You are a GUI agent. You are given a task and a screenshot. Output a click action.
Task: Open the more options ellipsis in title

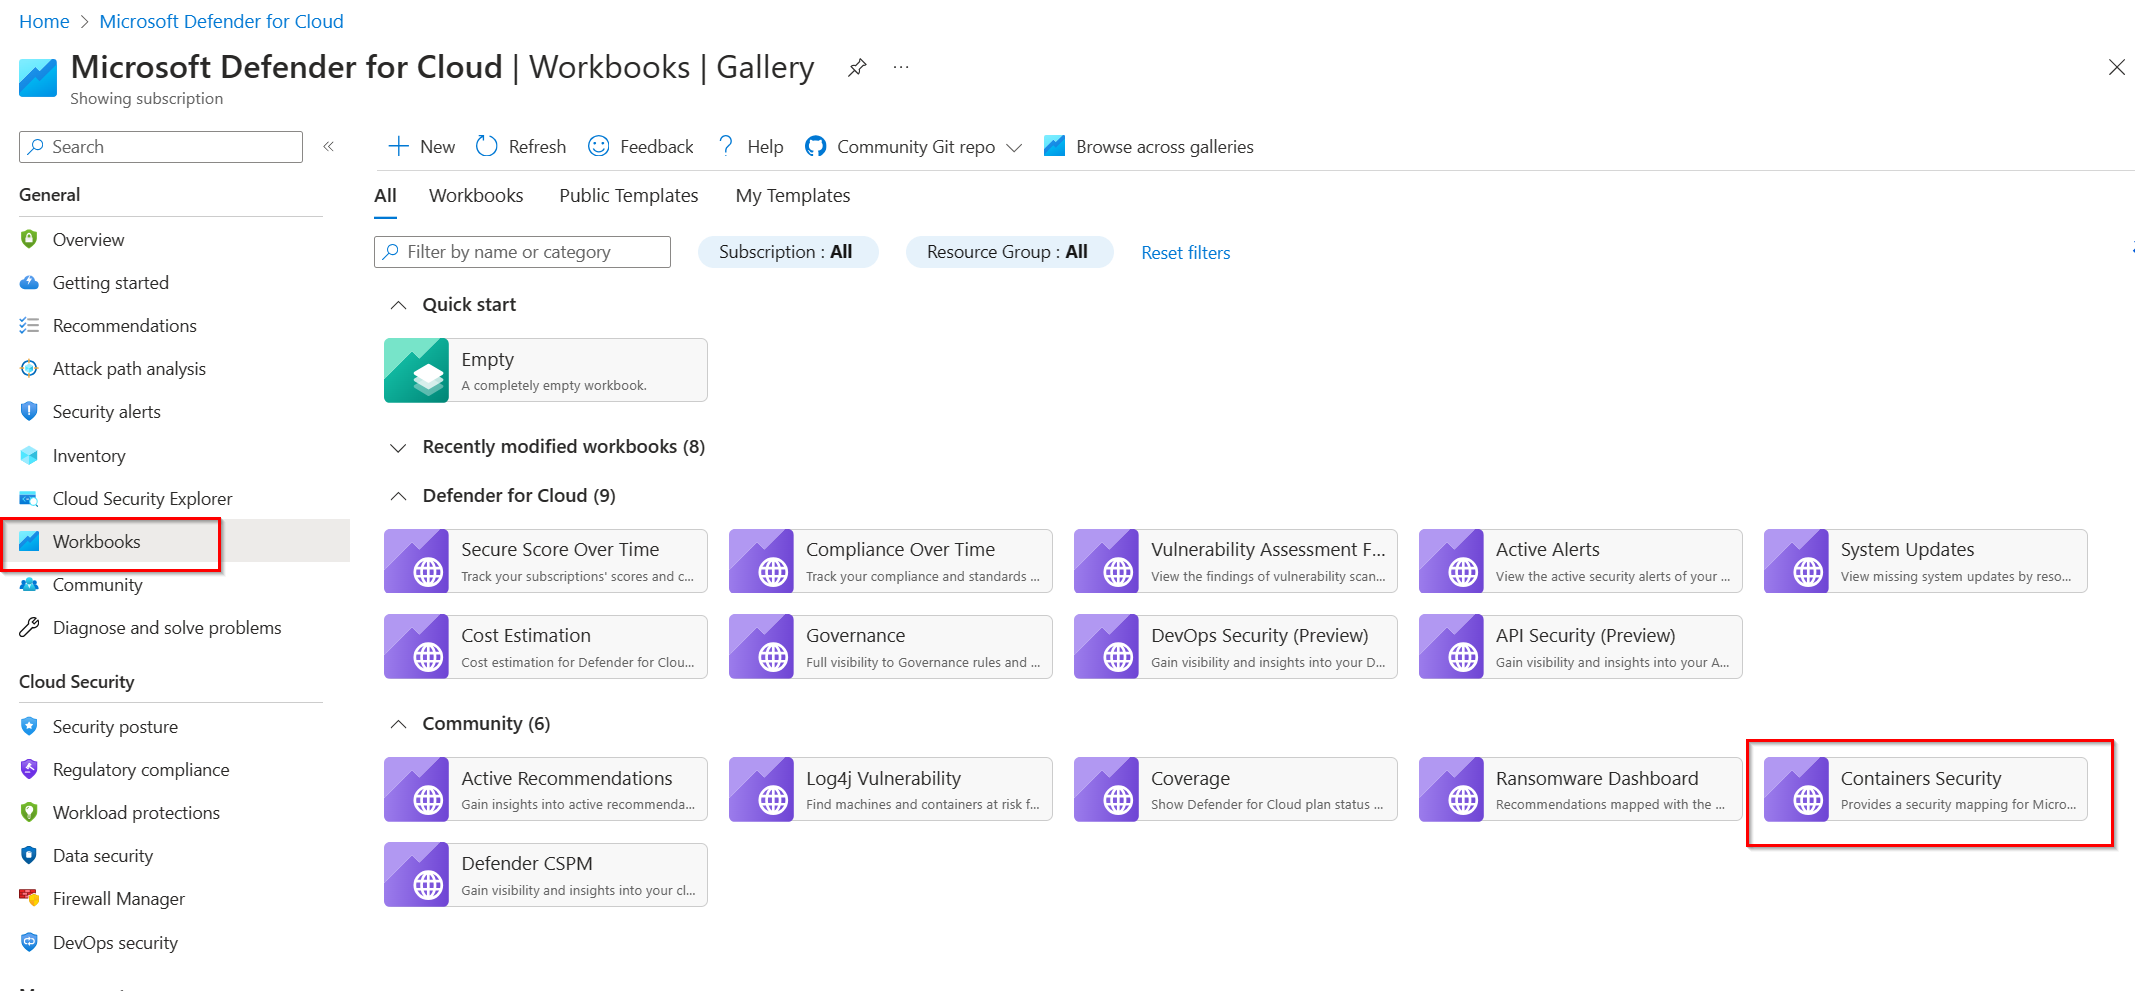coord(901,67)
